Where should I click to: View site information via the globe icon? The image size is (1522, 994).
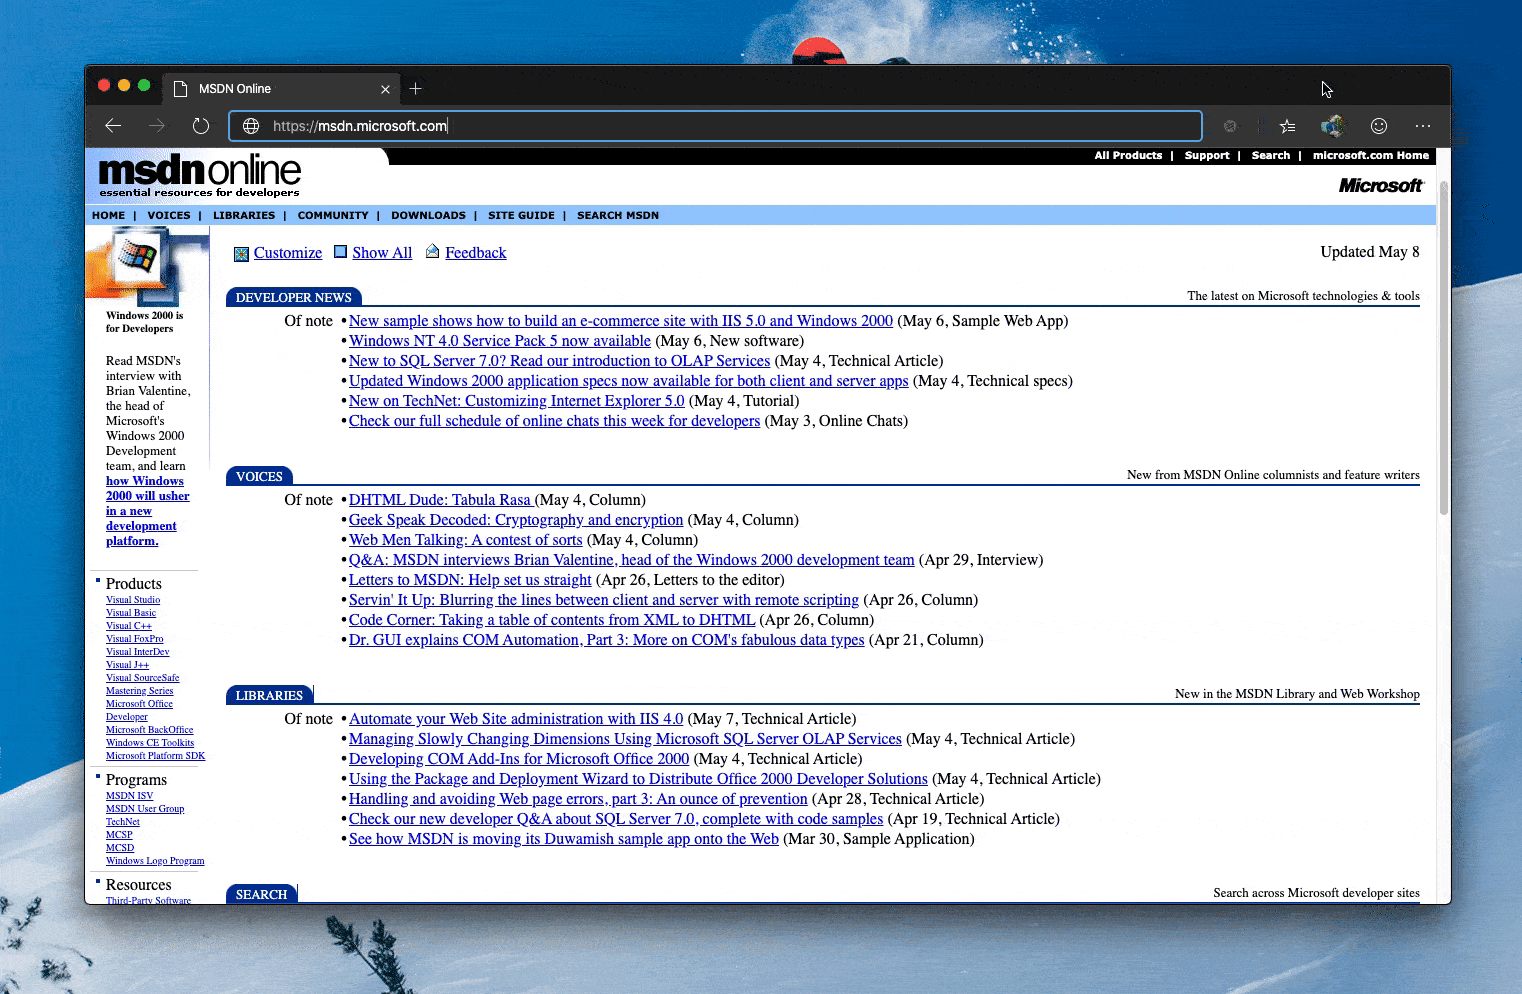click(251, 126)
